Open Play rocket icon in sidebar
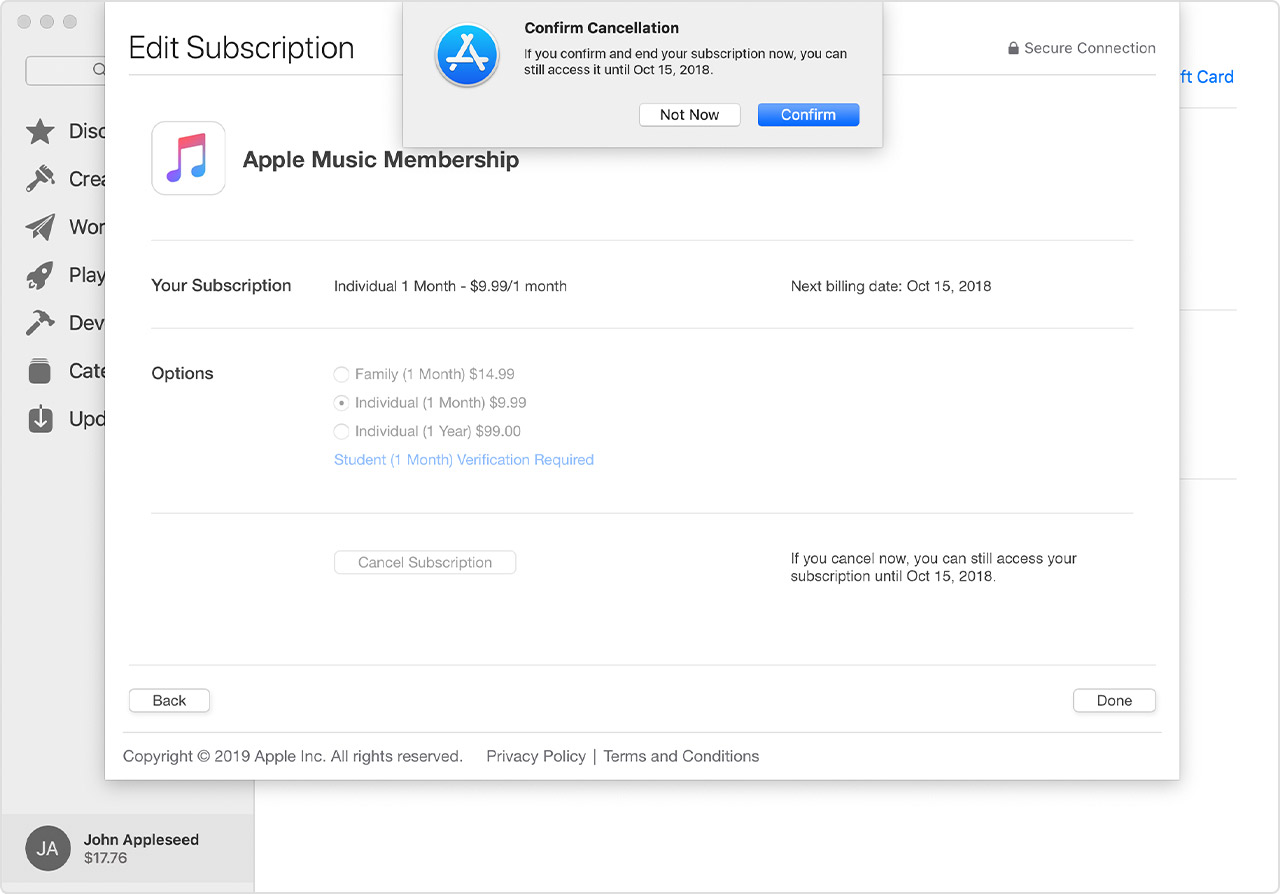The height and width of the screenshot is (894, 1280). (40, 275)
